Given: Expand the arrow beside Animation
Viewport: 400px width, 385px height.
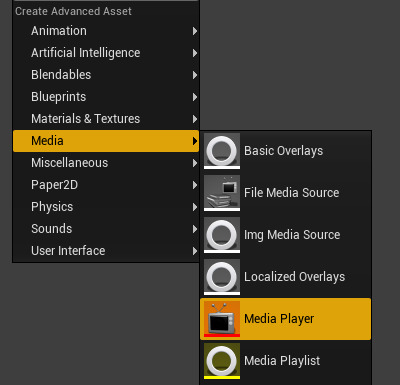Looking at the screenshot, I should (195, 31).
